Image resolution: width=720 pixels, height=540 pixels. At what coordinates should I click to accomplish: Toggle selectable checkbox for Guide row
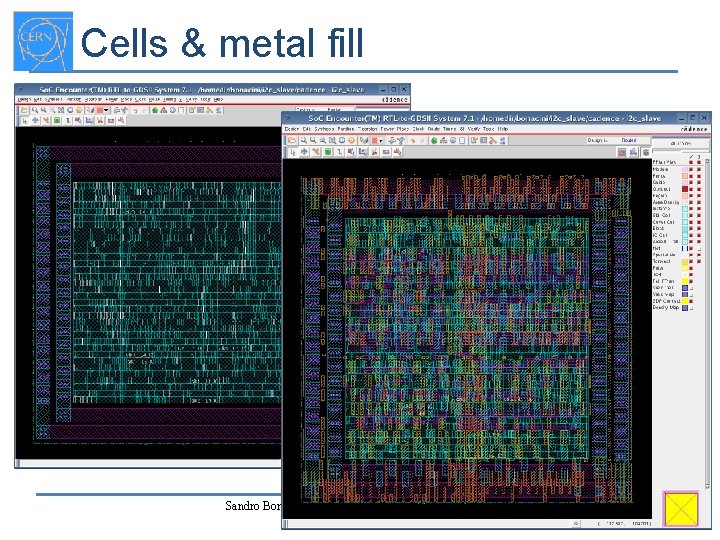click(x=699, y=182)
